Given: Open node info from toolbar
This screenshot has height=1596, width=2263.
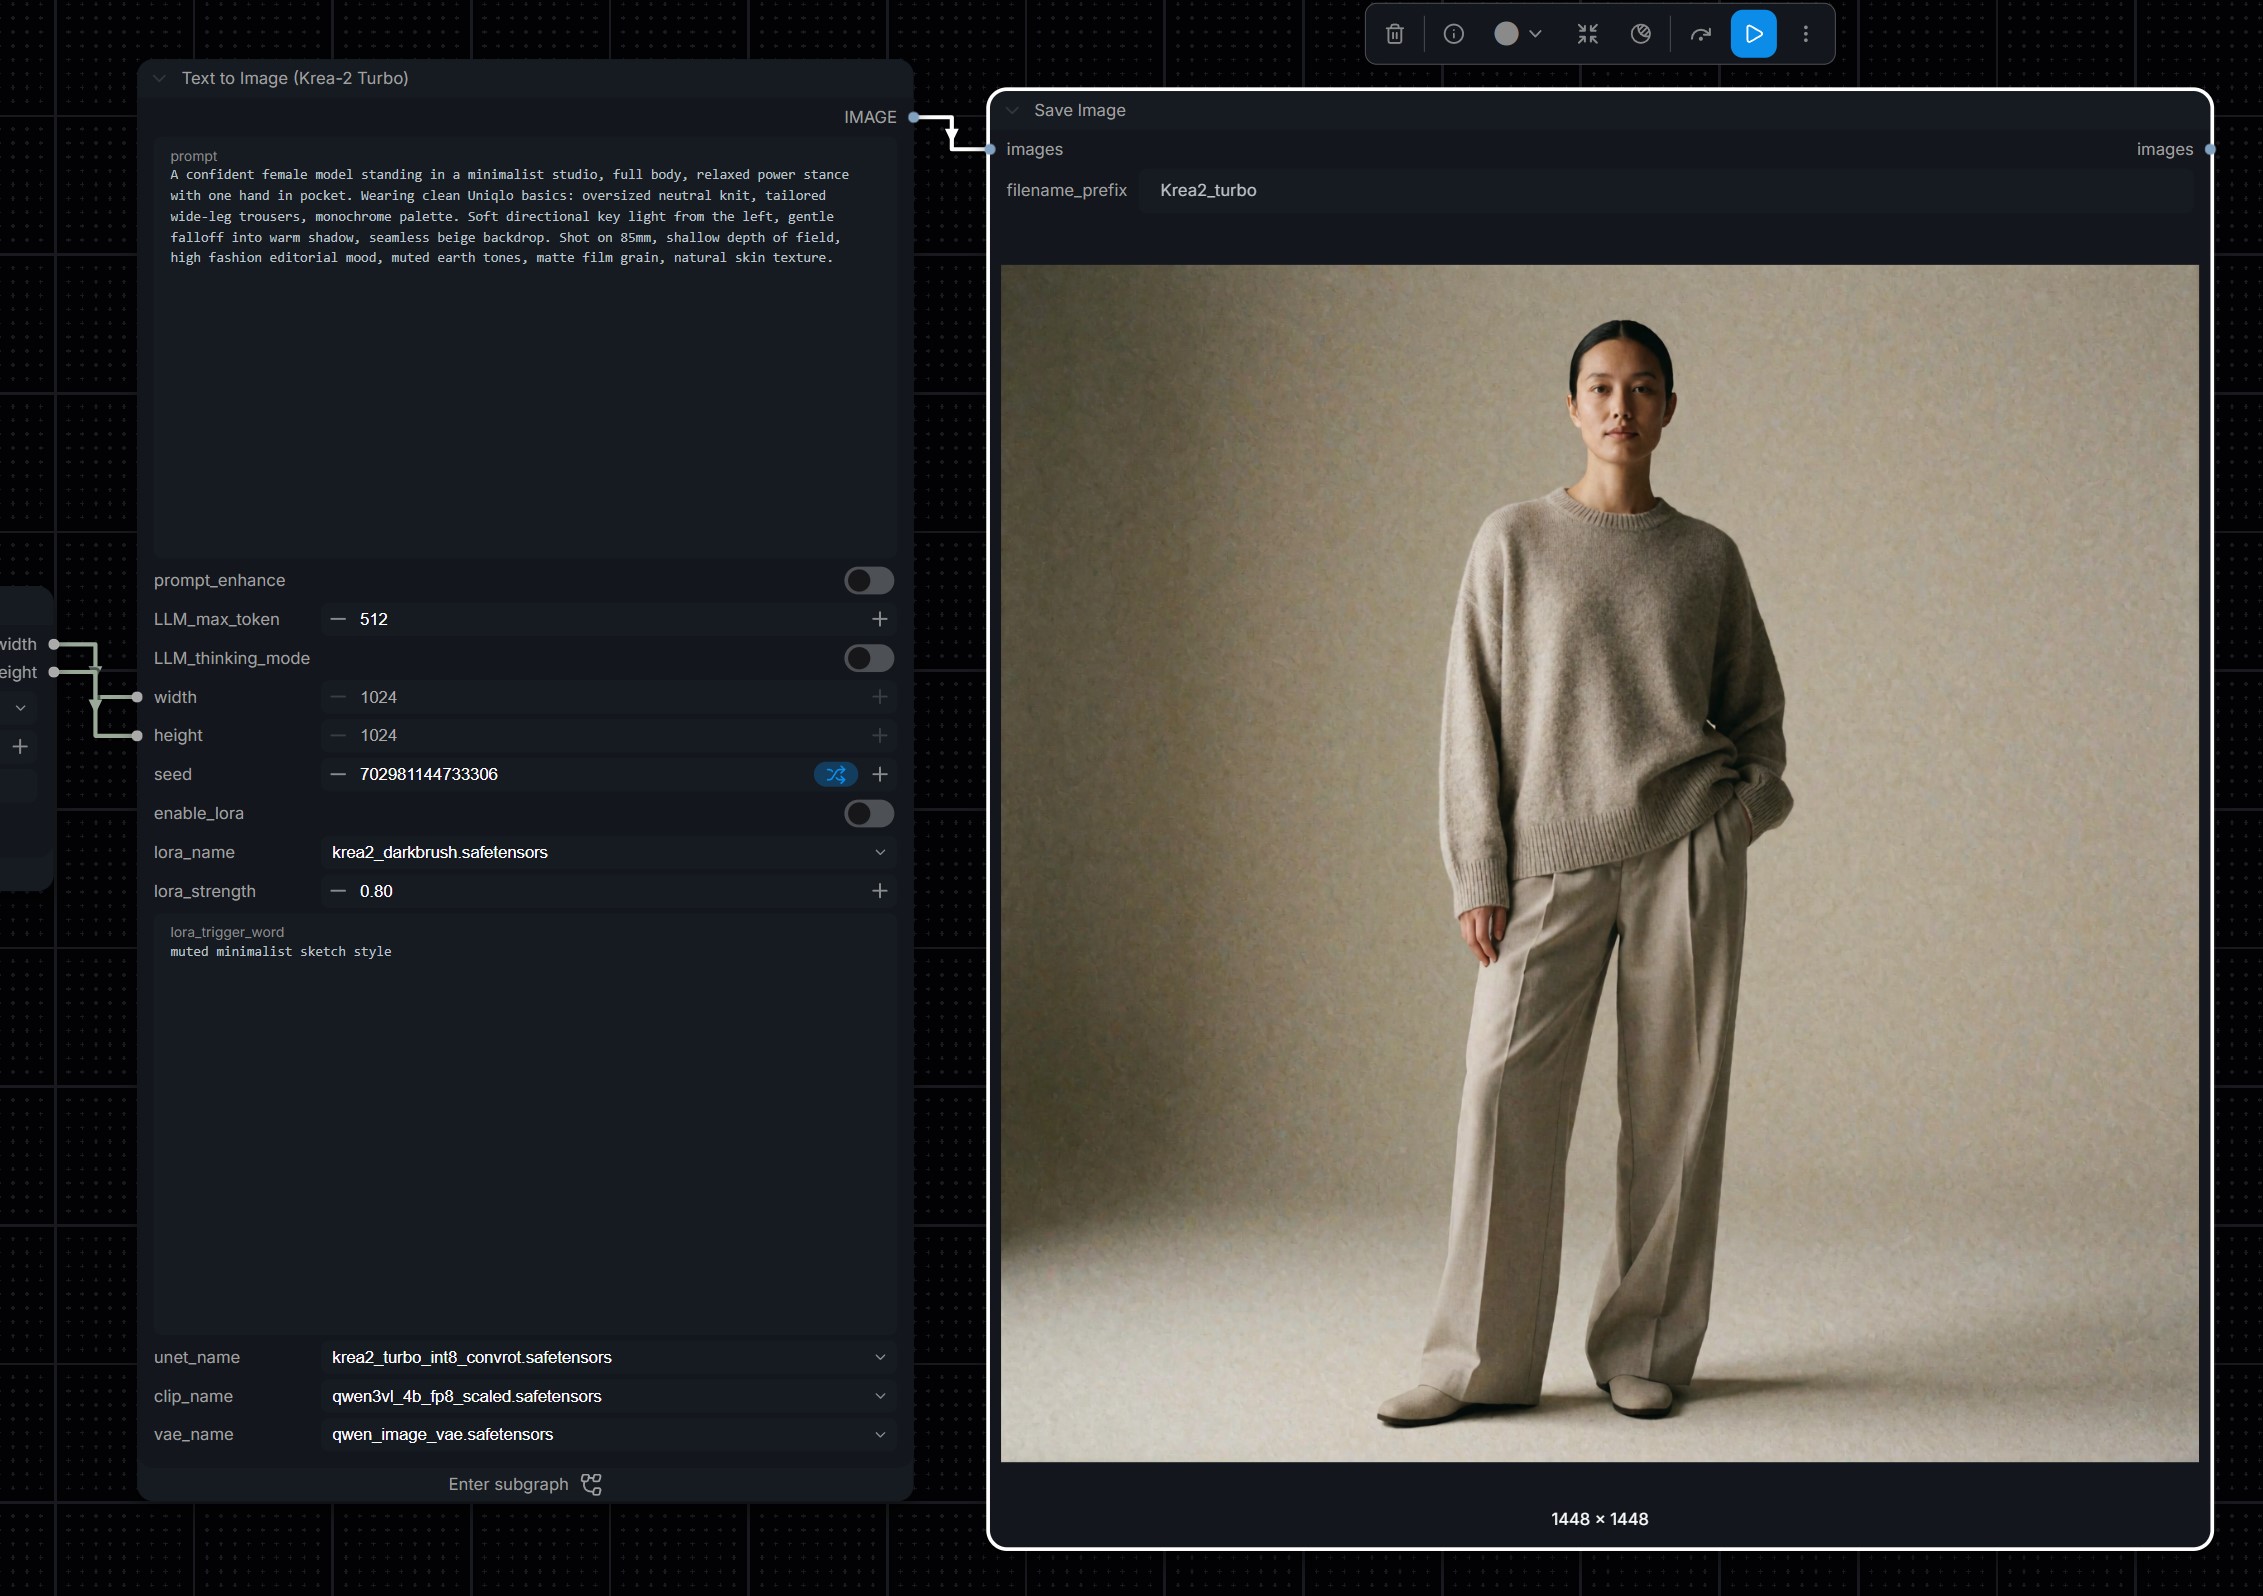Looking at the screenshot, I should coord(1454,34).
